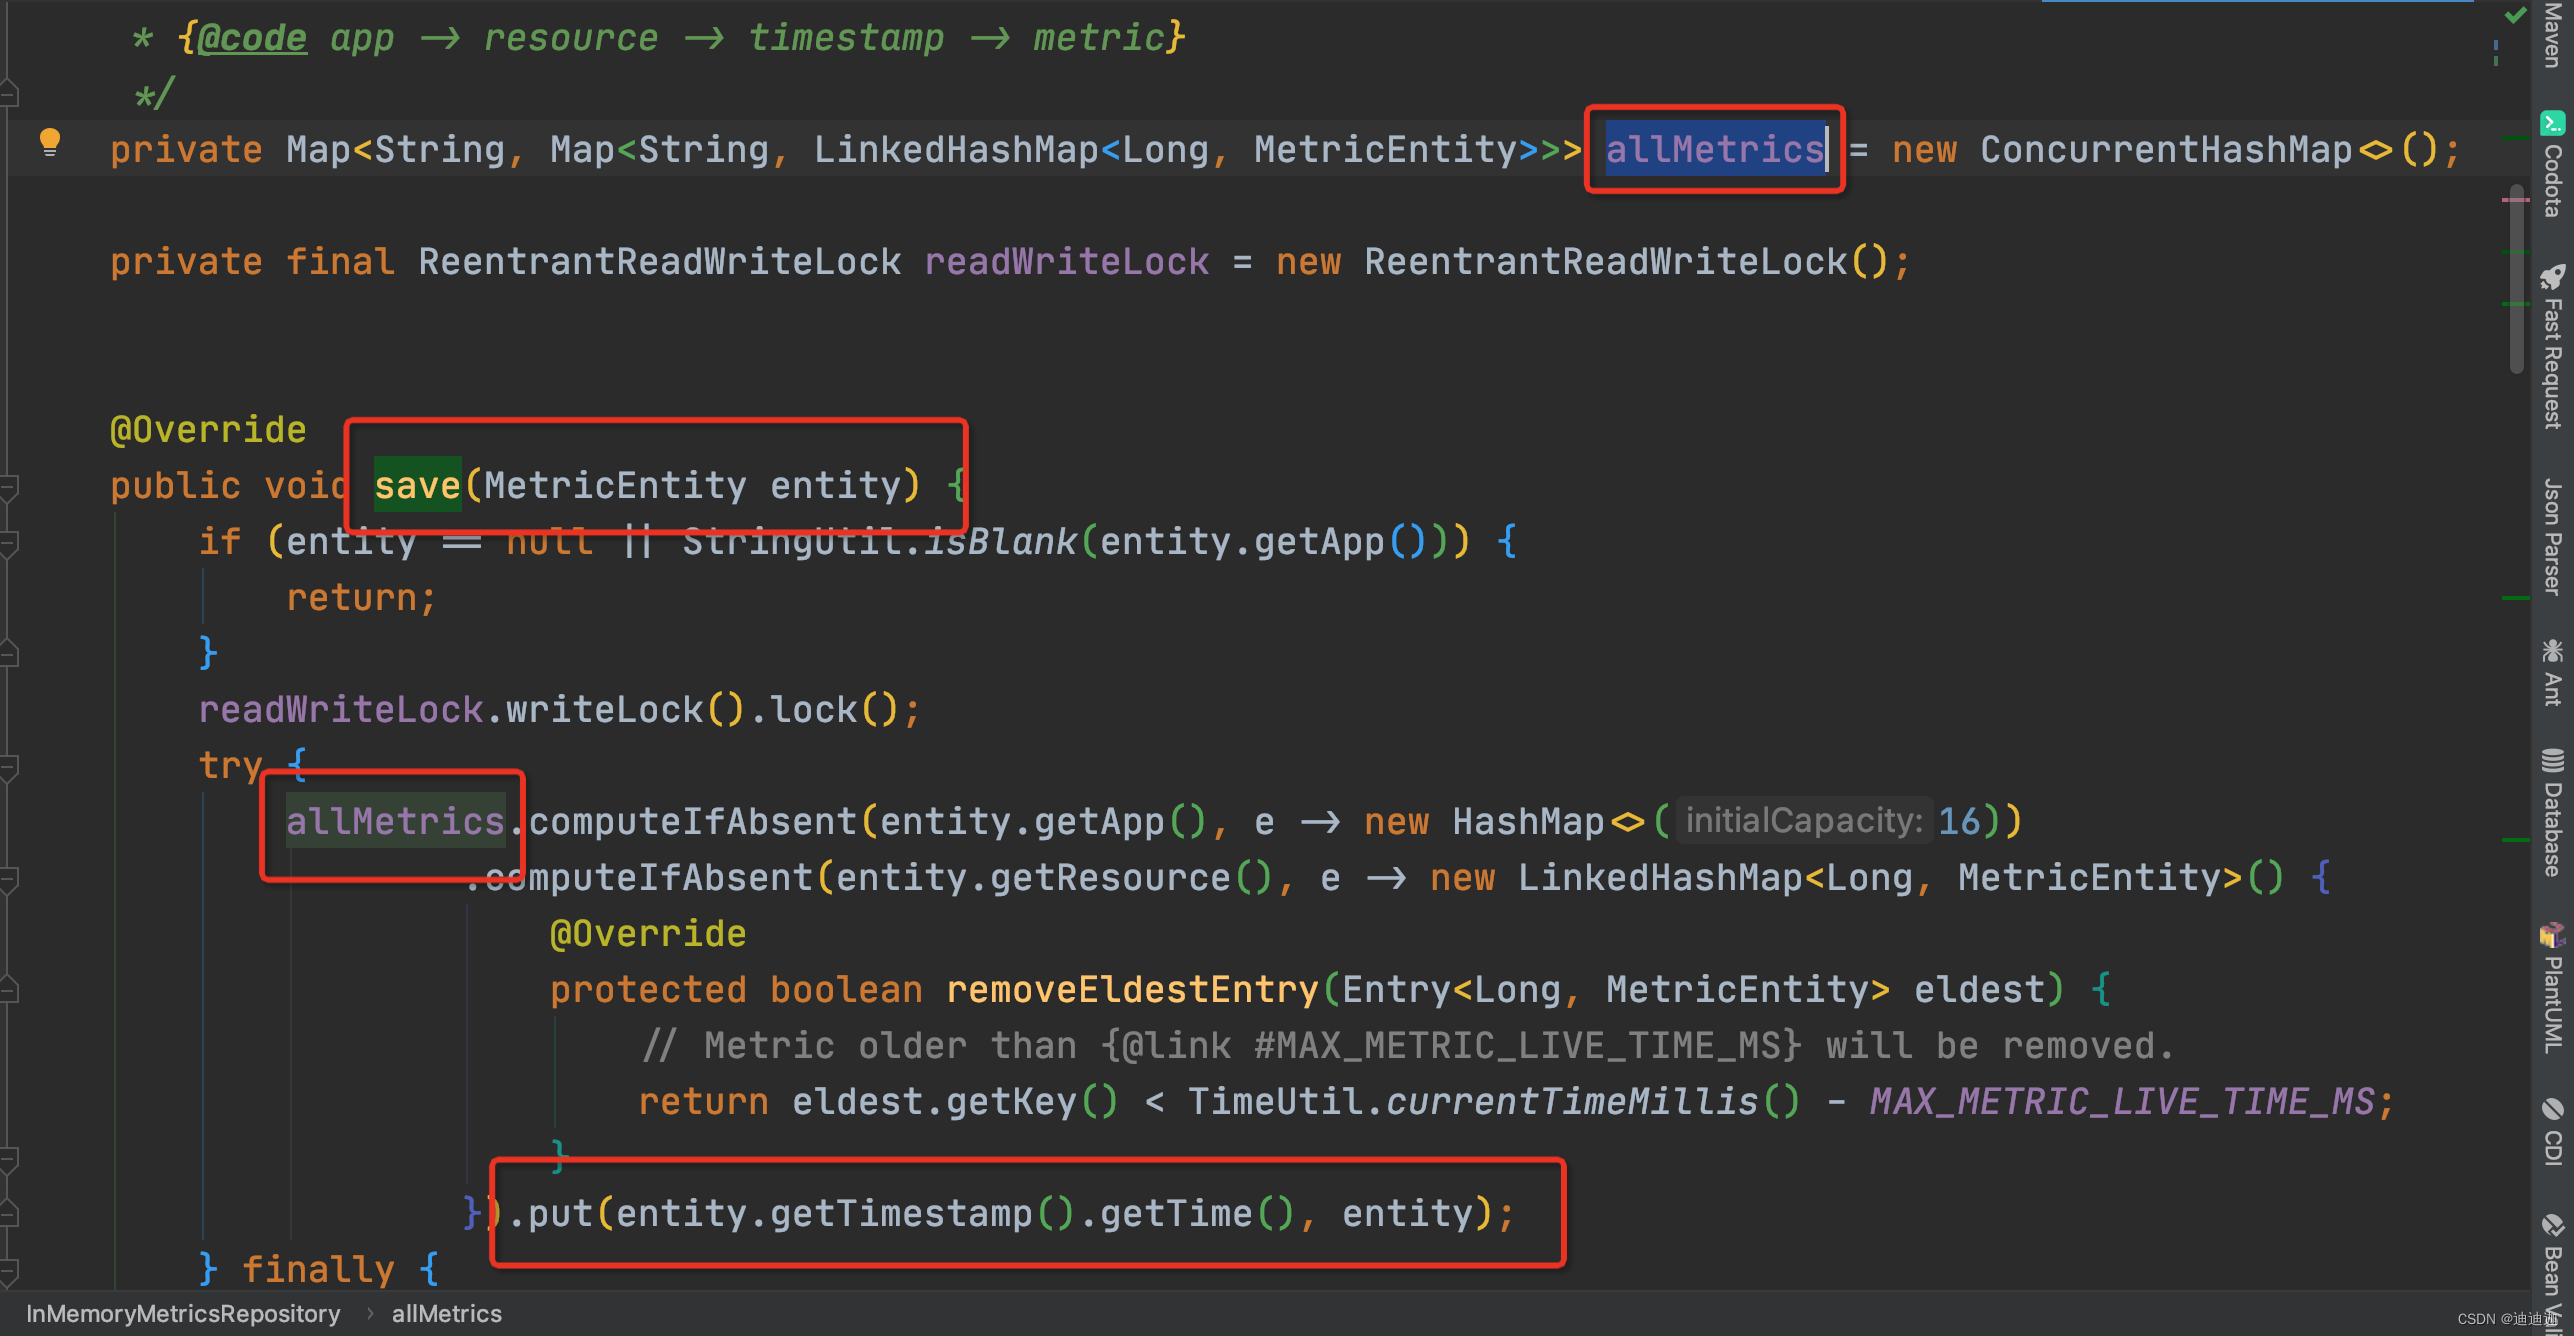Click ConcurrentHashMap in the field initializer
Image resolution: width=2574 pixels, height=1336 pixels.
2166,150
